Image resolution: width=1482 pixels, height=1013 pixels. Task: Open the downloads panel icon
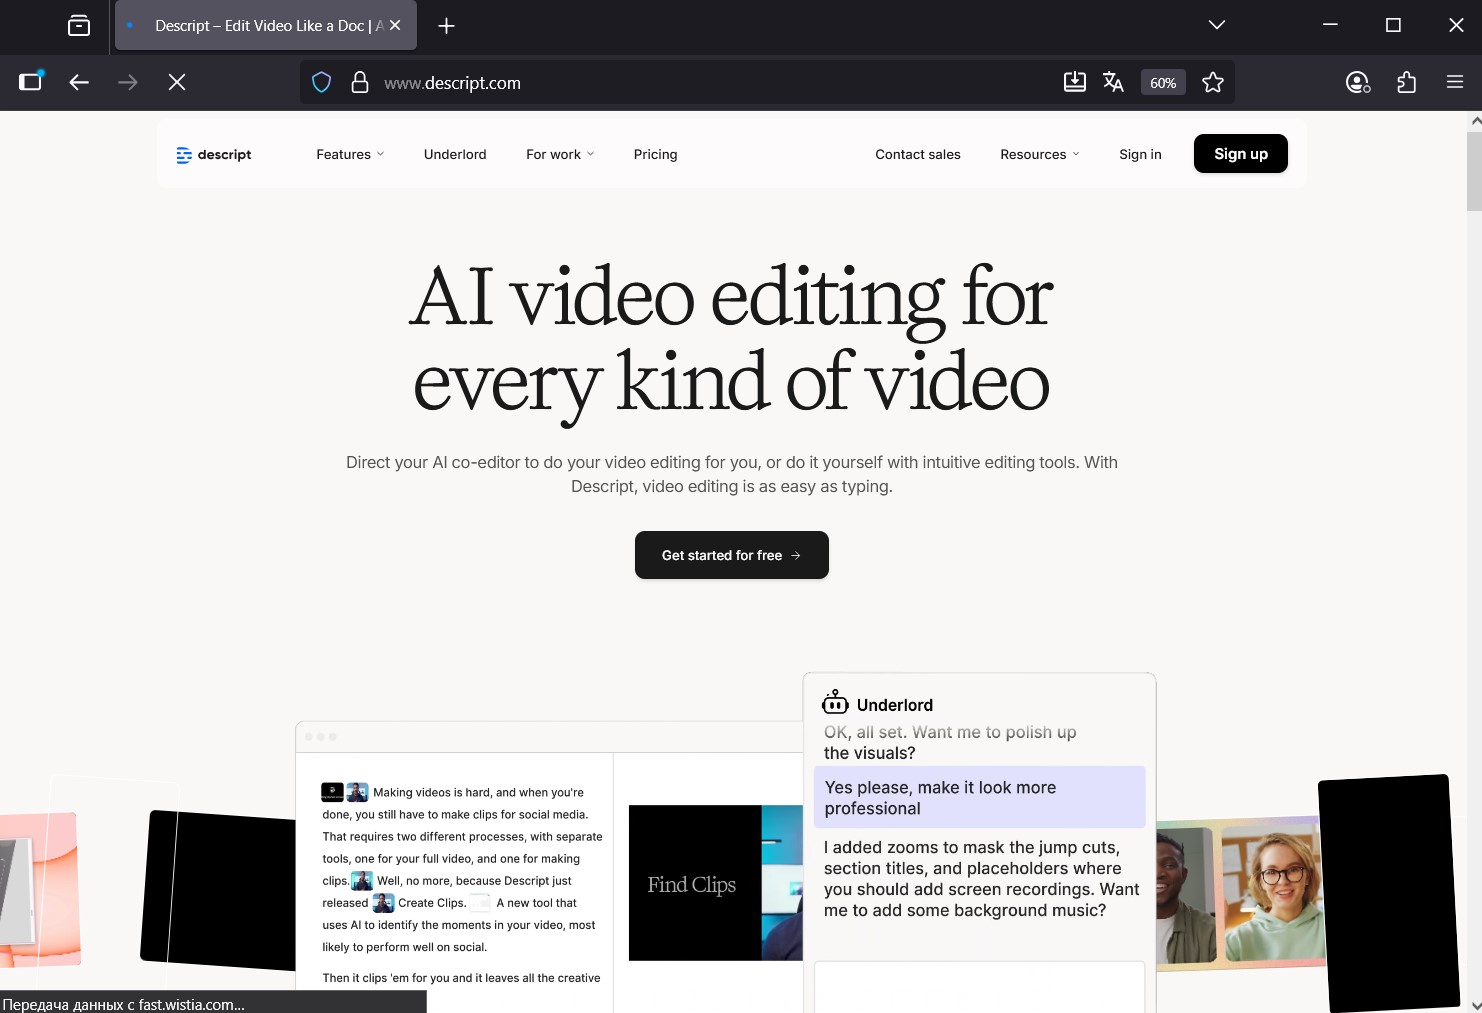(x=1074, y=82)
